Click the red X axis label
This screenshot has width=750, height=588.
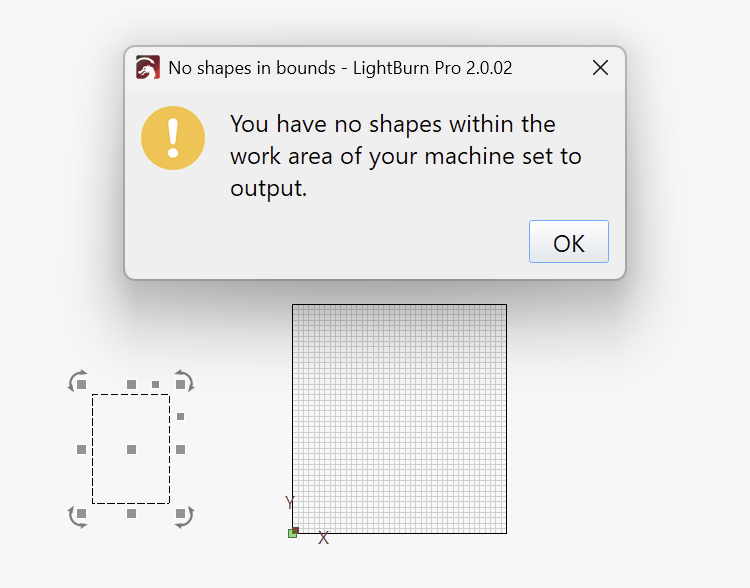[323, 539]
